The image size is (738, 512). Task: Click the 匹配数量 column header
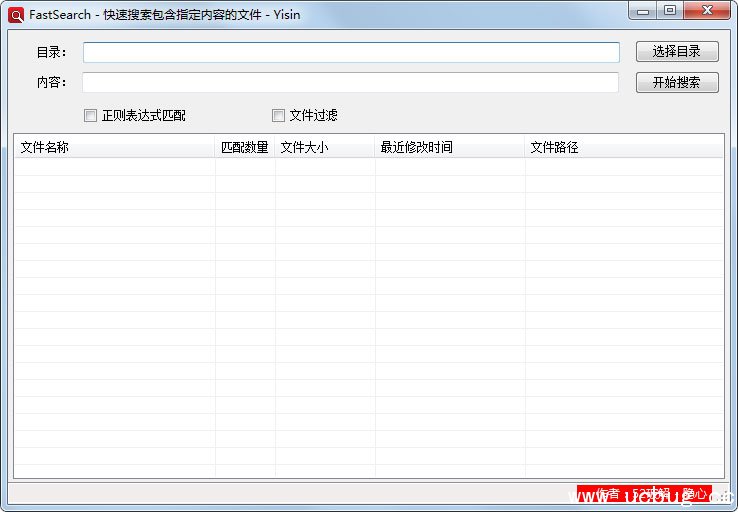pos(245,147)
